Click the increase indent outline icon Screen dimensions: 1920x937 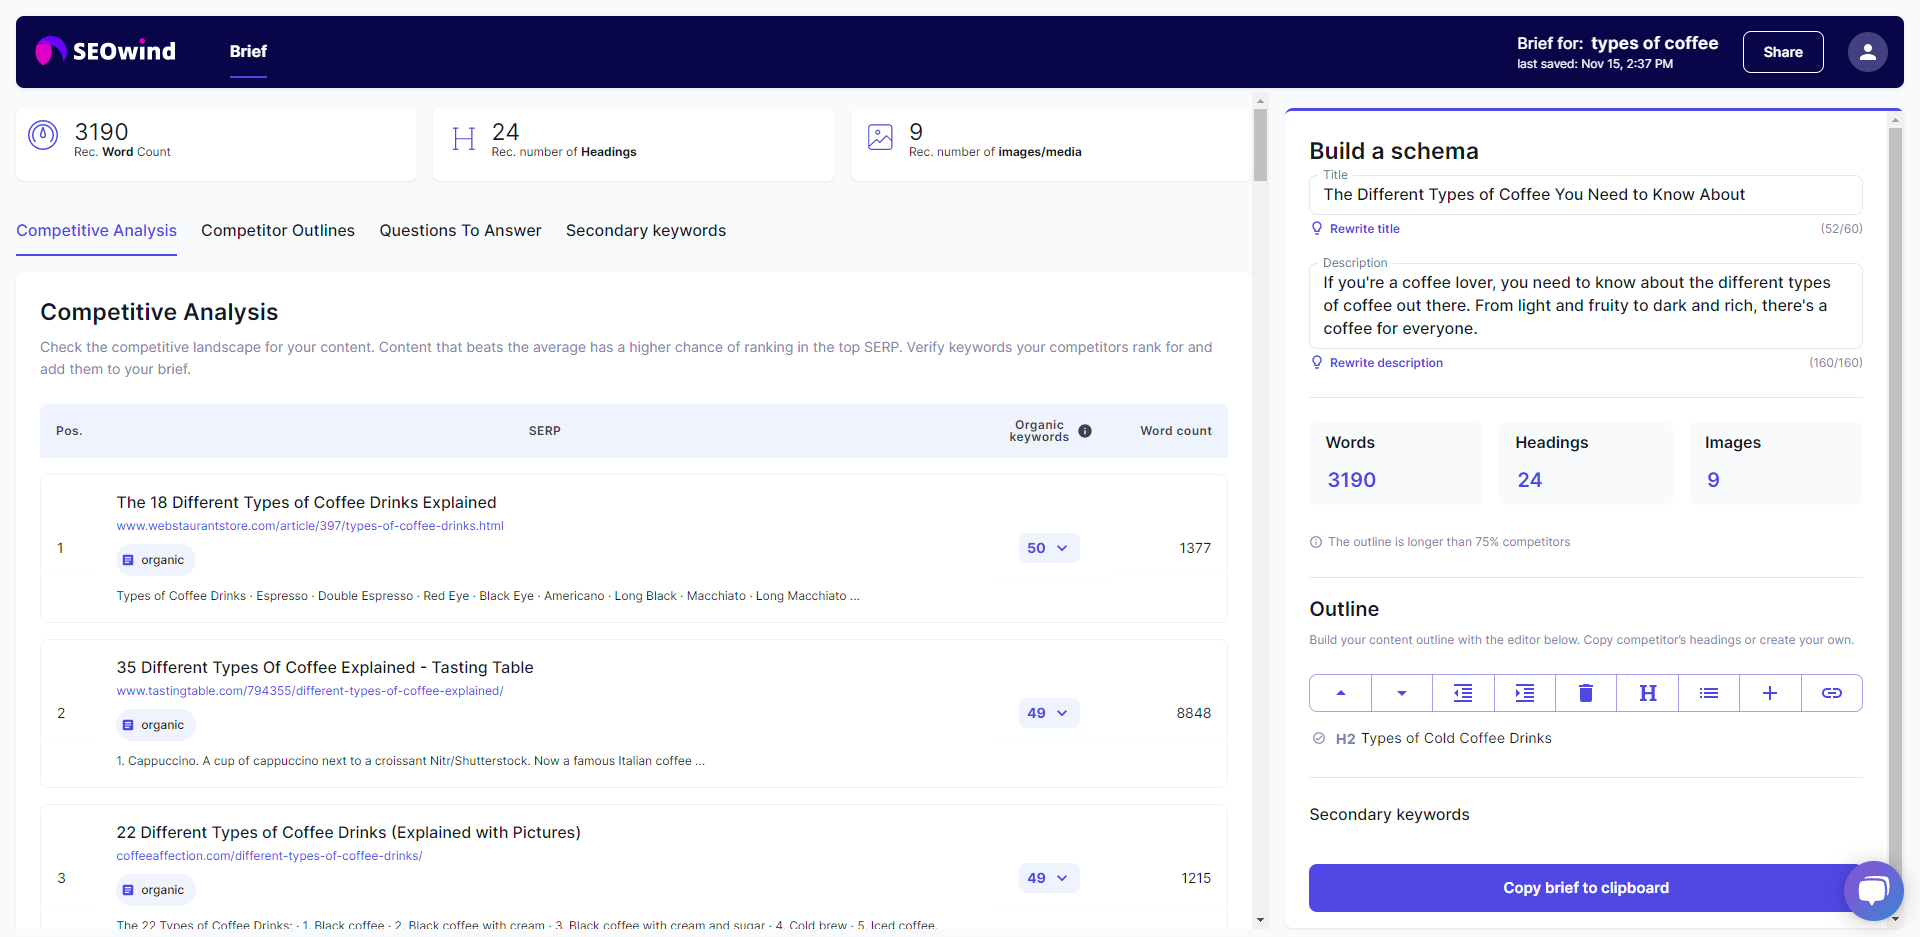[1524, 693]
